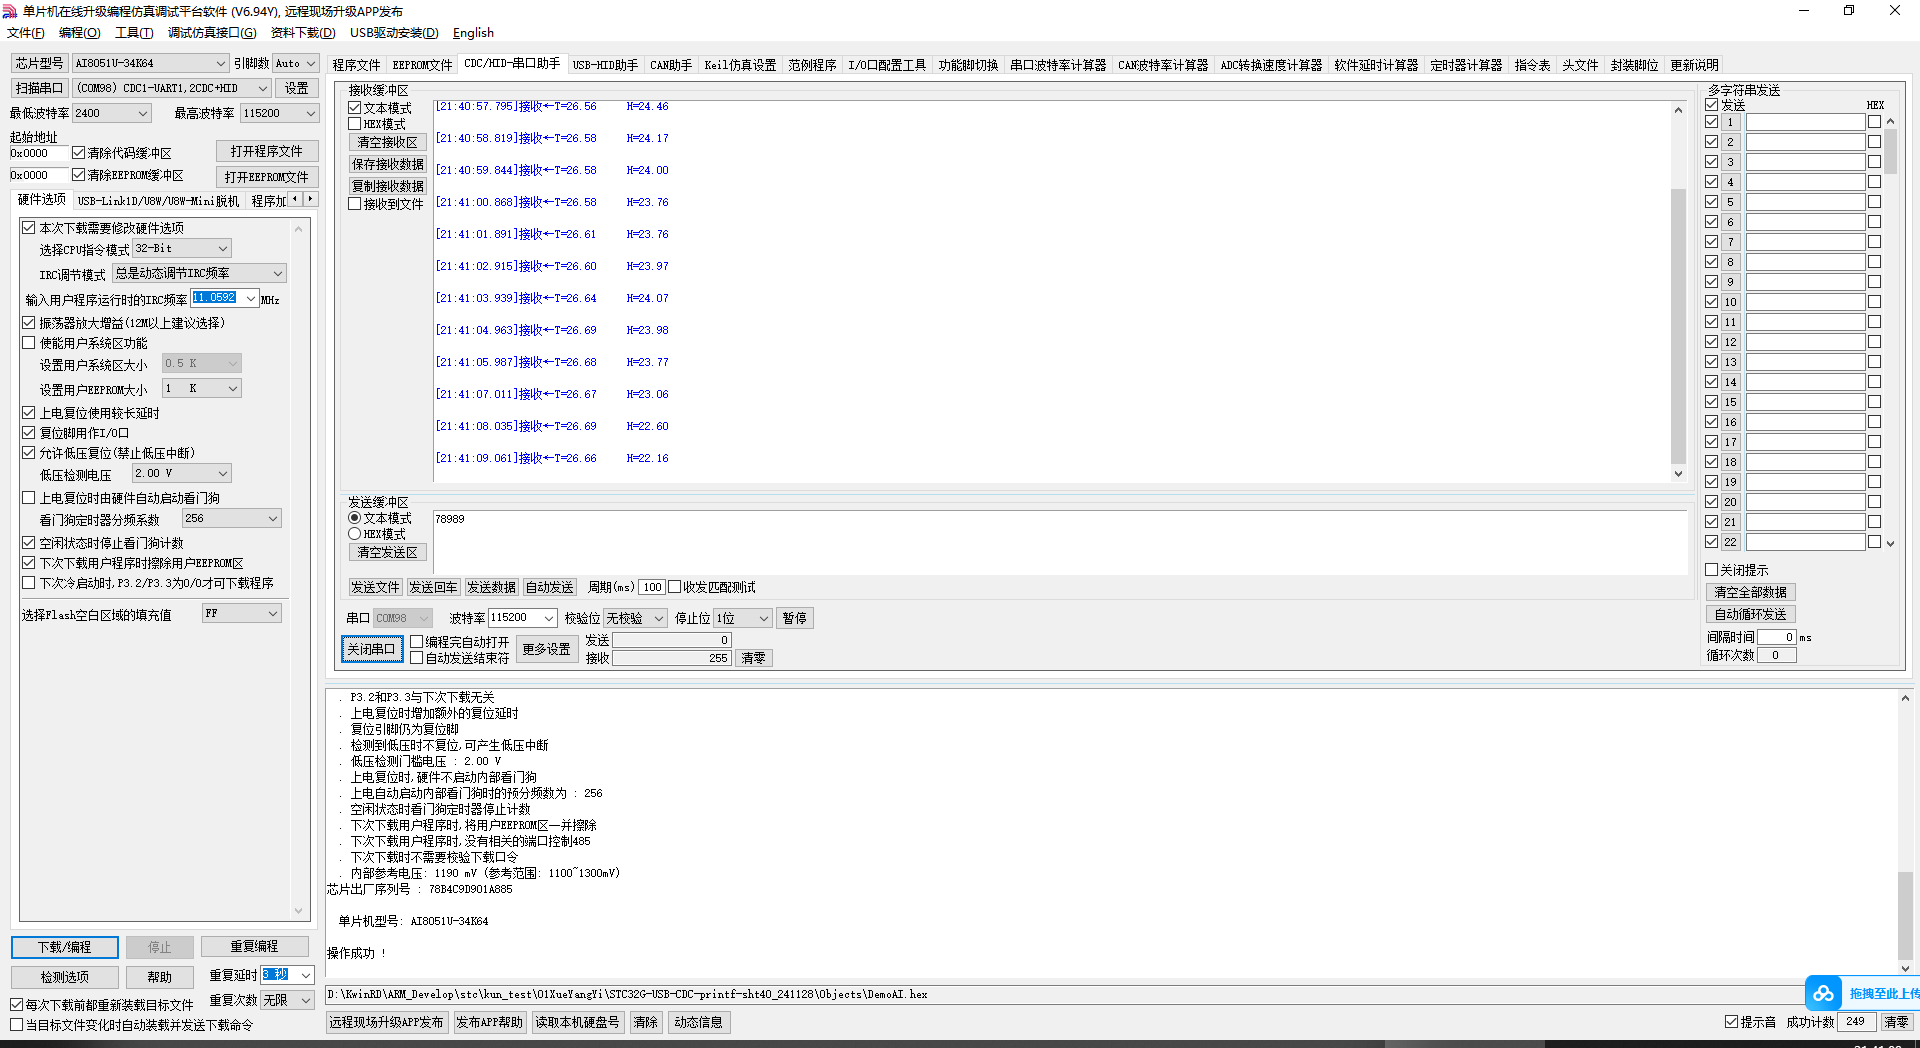Click tab scroll left arrow in hardware options
Screen dimensions: 1920x1048
(295, 200)
